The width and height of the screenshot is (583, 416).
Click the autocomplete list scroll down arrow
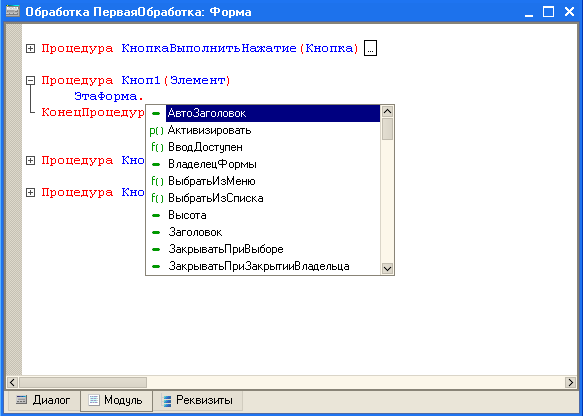[x=387, y=268]
